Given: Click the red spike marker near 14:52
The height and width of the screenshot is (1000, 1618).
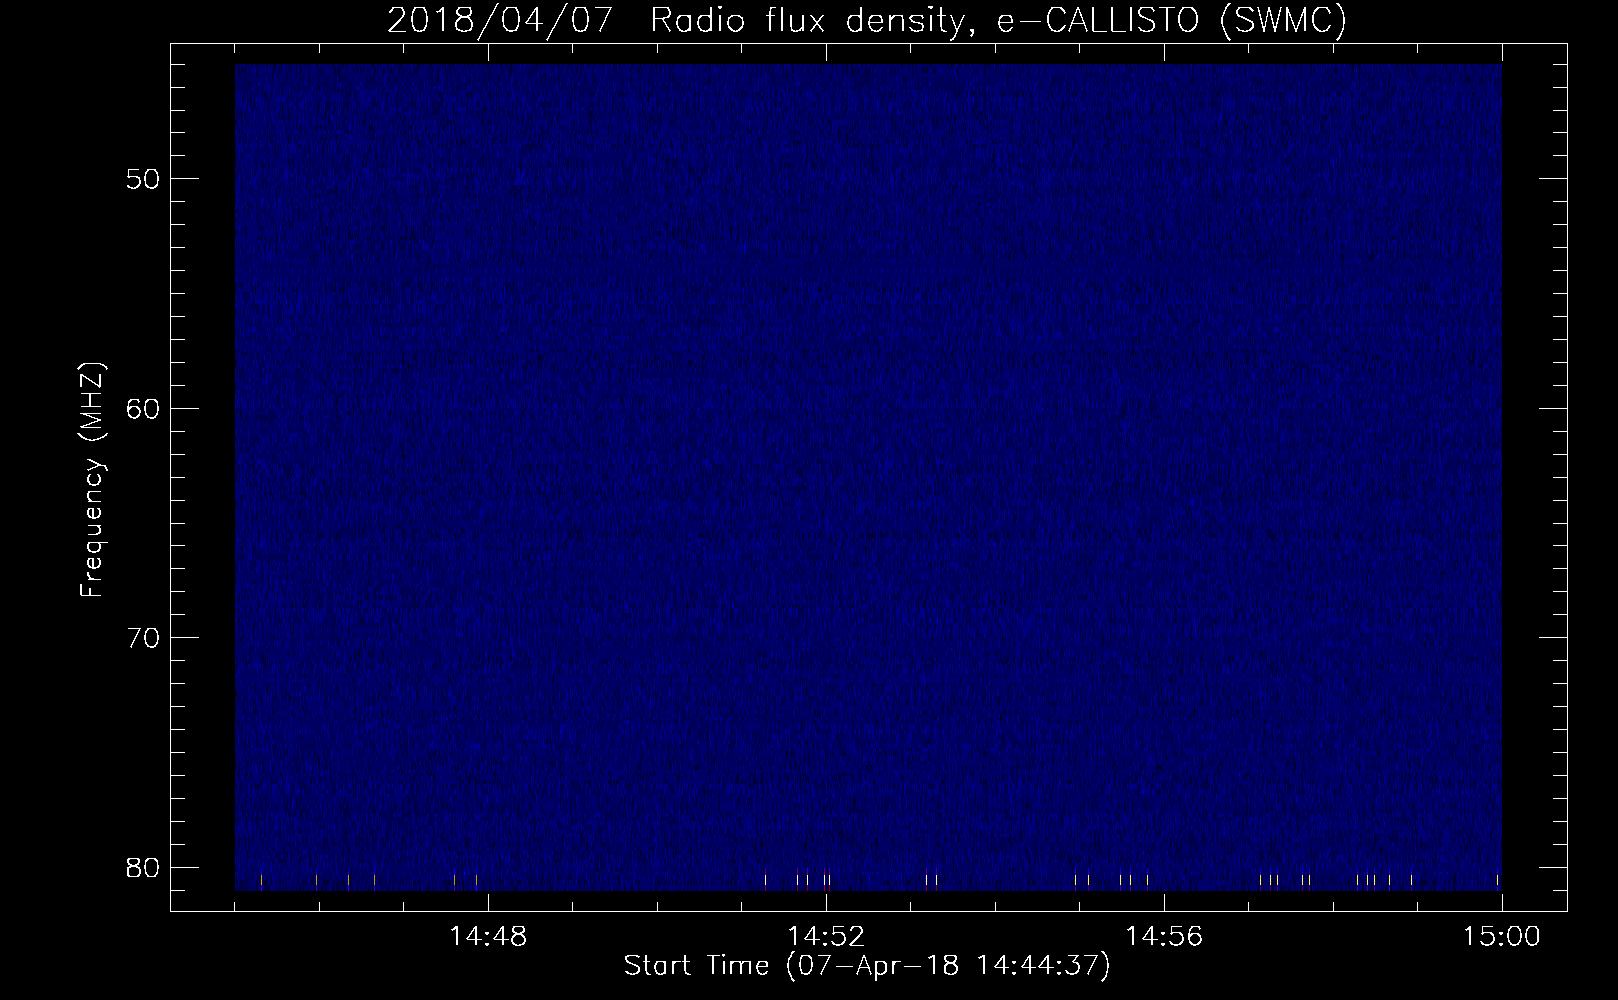Looking at the screenshot, I should tap(824, 879).
